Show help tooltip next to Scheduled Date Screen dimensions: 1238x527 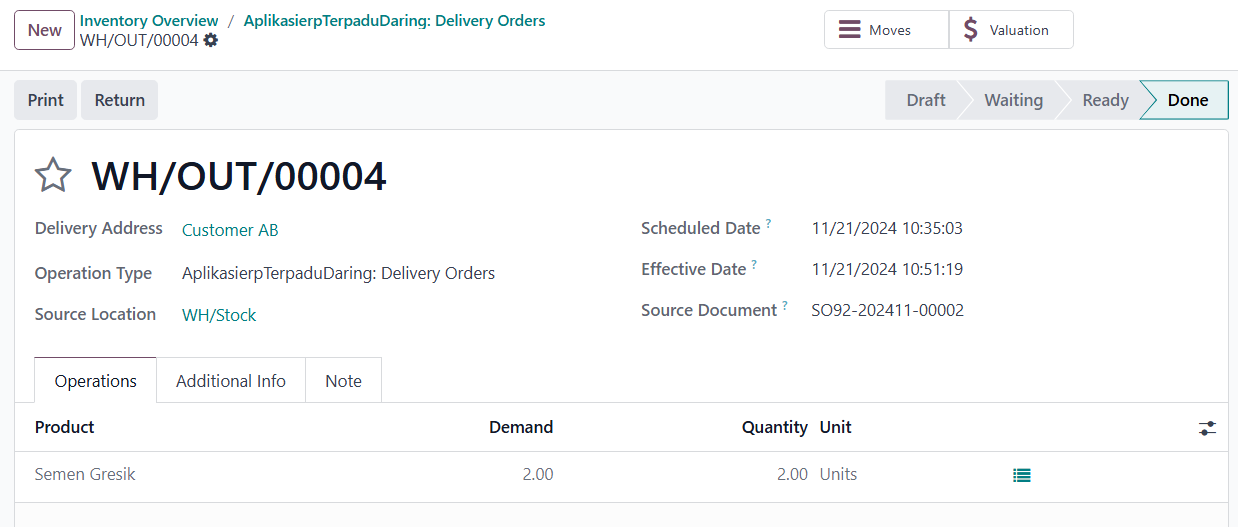[x=768, y=224]
